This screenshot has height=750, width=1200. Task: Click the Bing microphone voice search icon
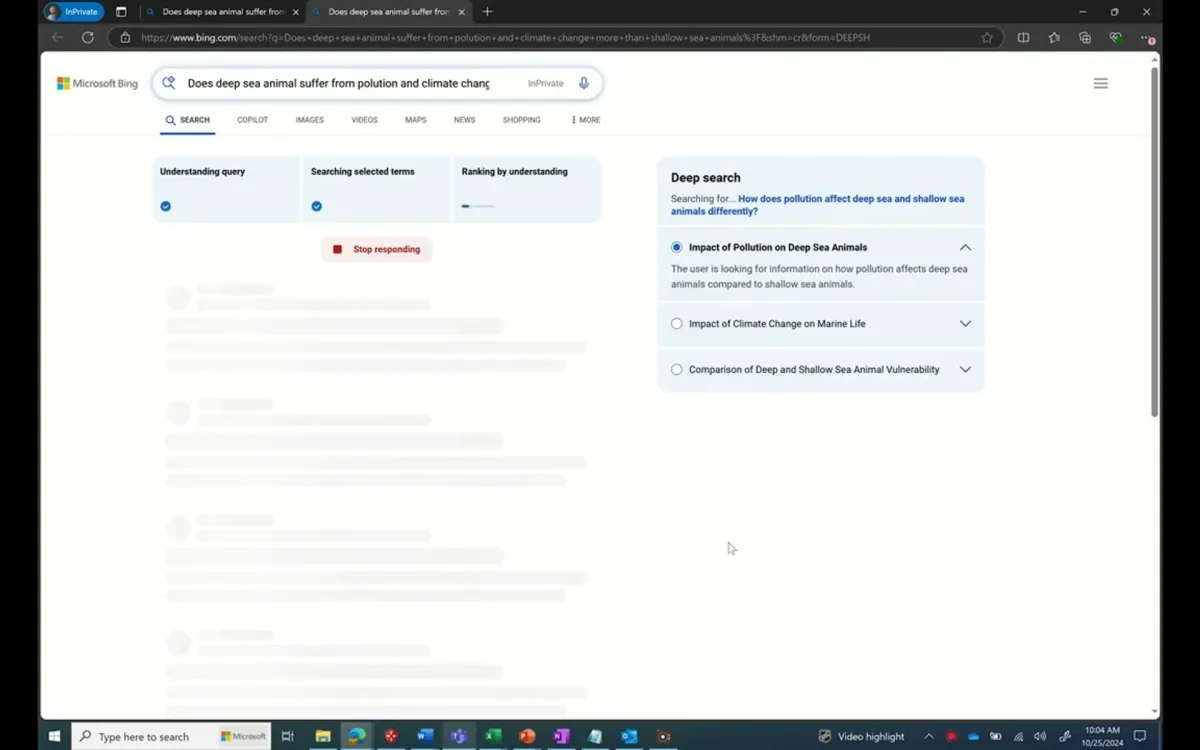[584, 82]
